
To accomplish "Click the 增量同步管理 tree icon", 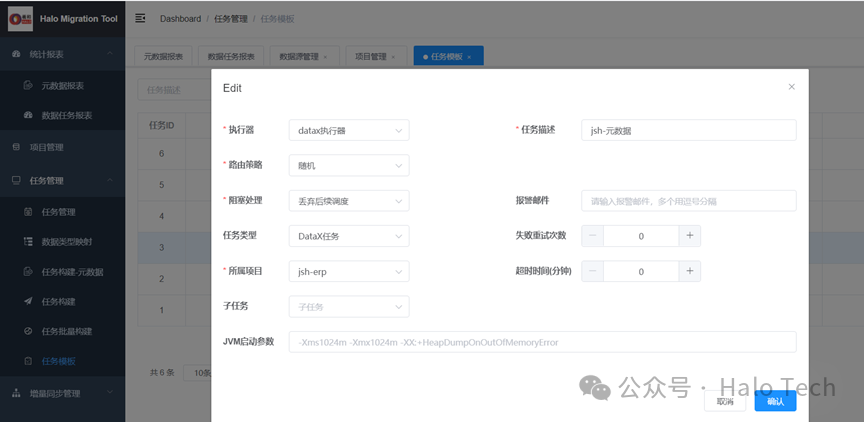I will [16, 393].
